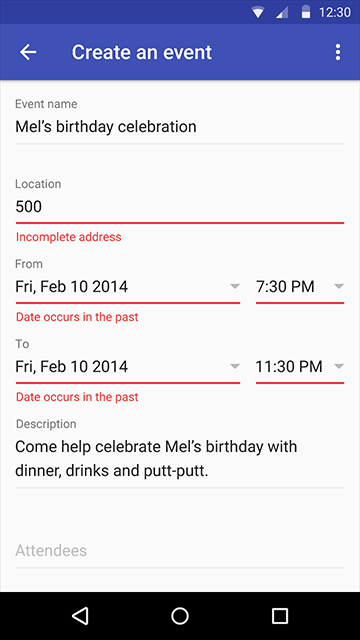Edit the Description text field
The height and width of the screenshot is (640, 360).
[x=180, y=459]
